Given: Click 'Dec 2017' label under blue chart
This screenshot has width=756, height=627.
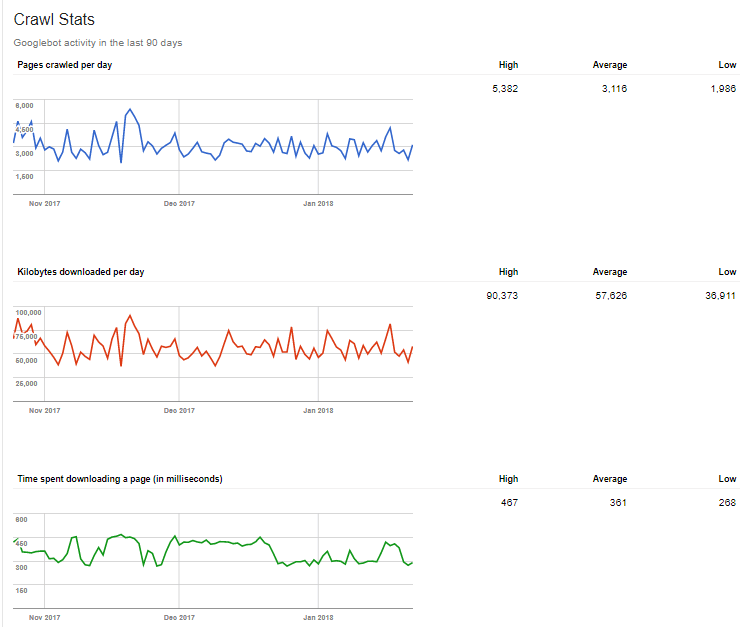Looking at the screenshot, I should tap(179, 204).
